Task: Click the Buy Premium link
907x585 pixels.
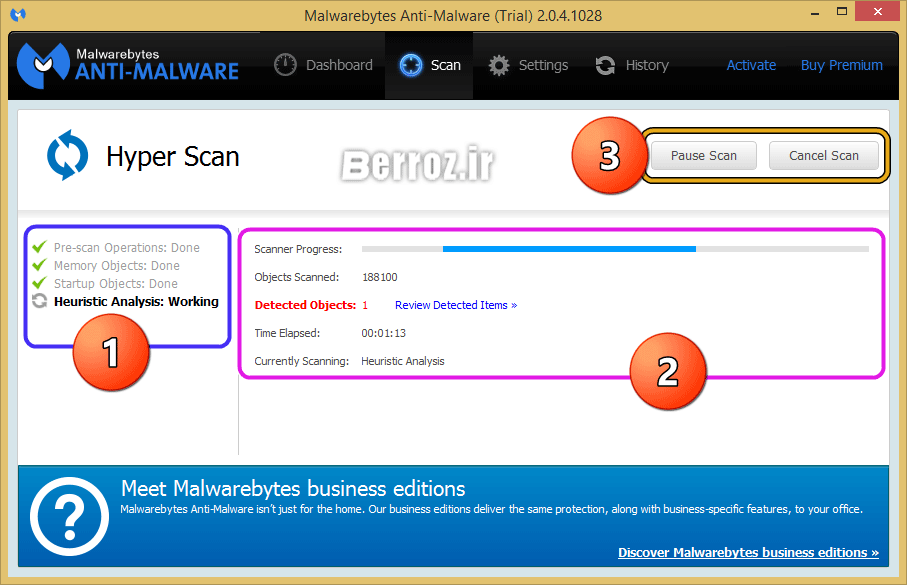Action: (x=842, y=65)
